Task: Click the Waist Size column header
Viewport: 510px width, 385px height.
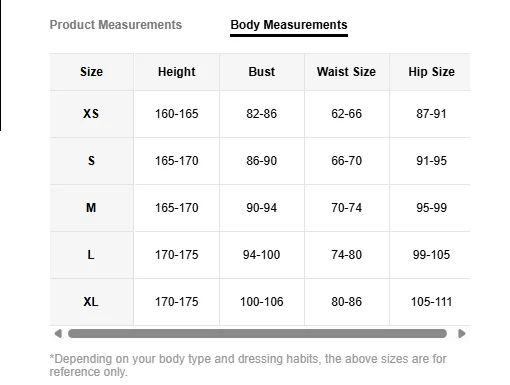Action: coord(347,72)
